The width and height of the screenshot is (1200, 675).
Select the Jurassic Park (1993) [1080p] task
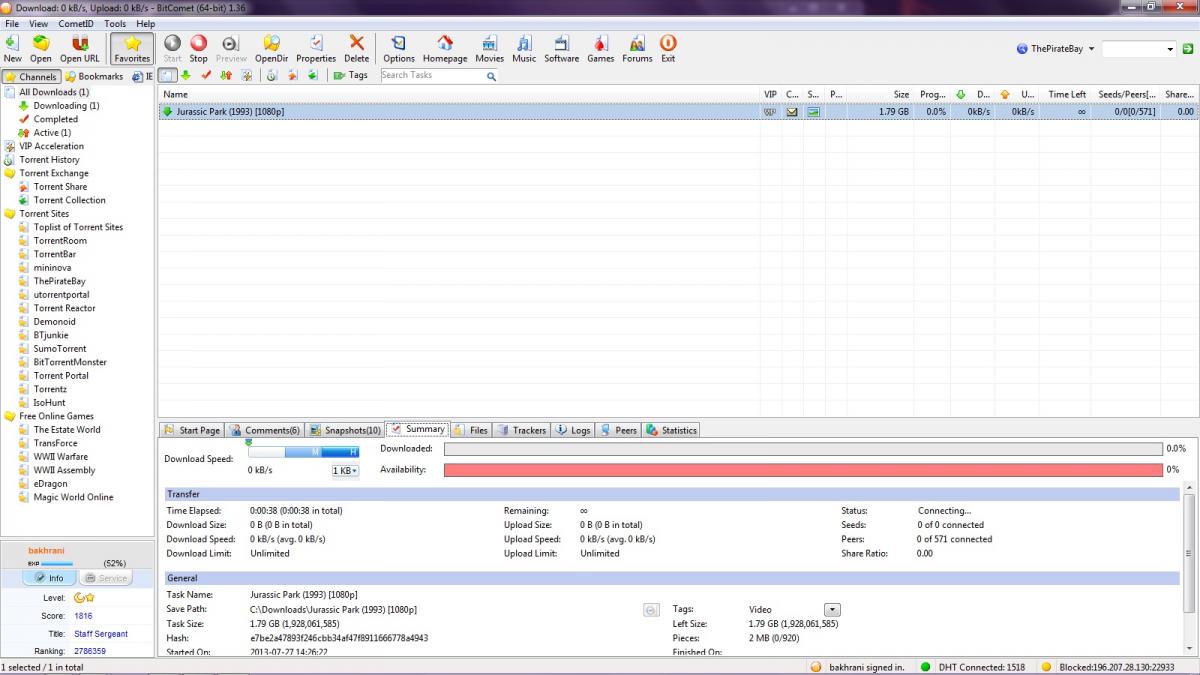678,112
